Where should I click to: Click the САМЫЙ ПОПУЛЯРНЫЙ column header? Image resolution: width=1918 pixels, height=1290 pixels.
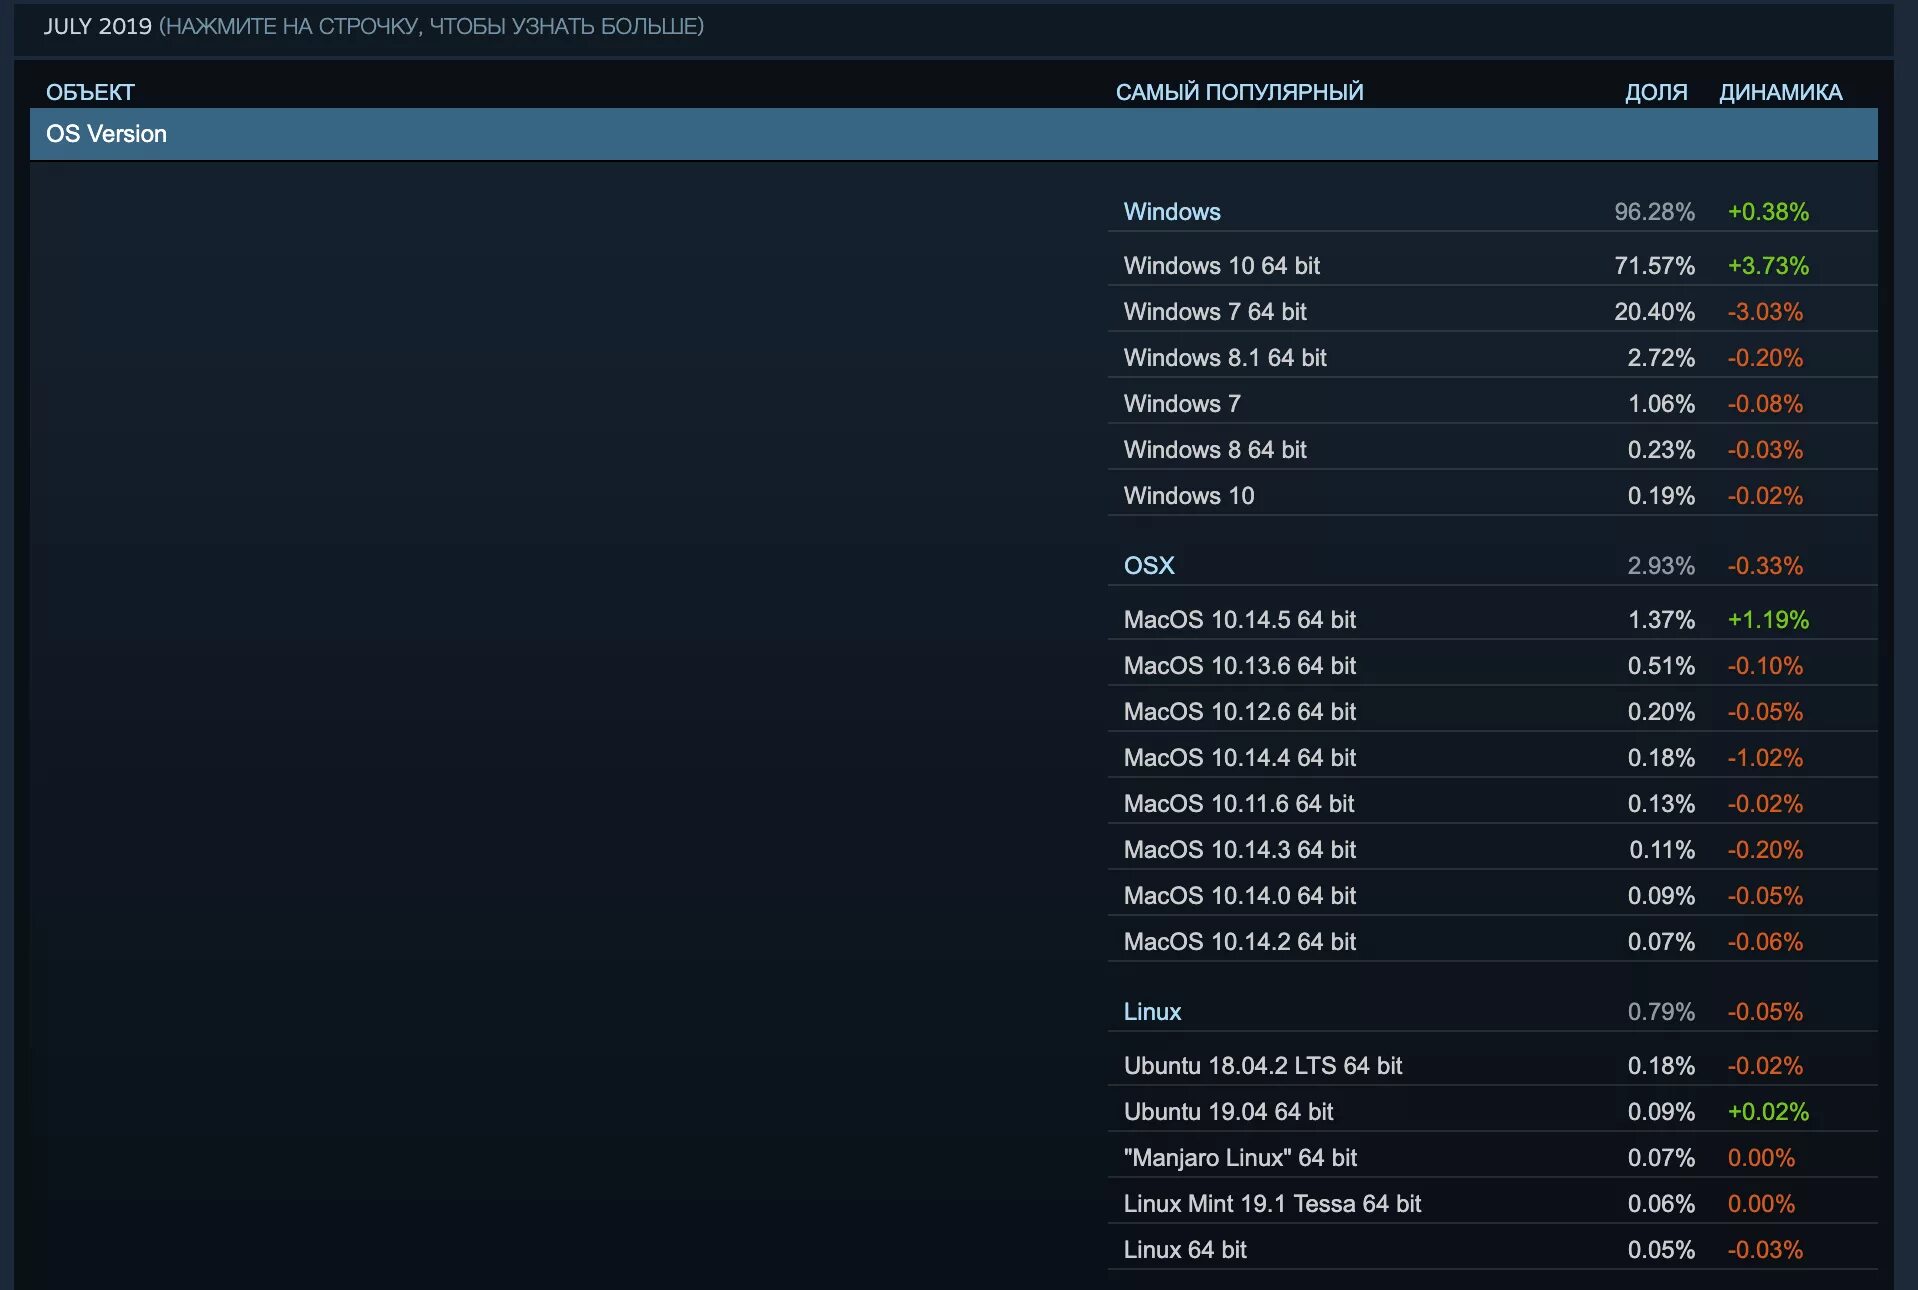(1239, 92)
